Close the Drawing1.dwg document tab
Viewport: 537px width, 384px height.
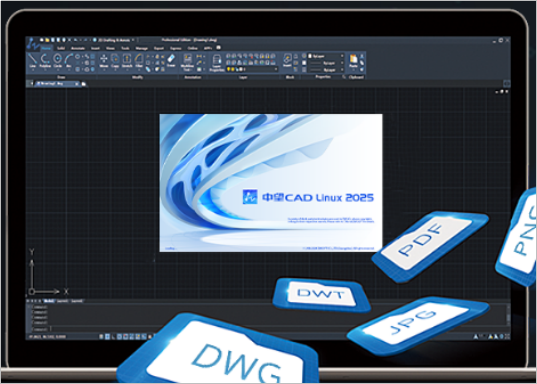pos(77,84)
